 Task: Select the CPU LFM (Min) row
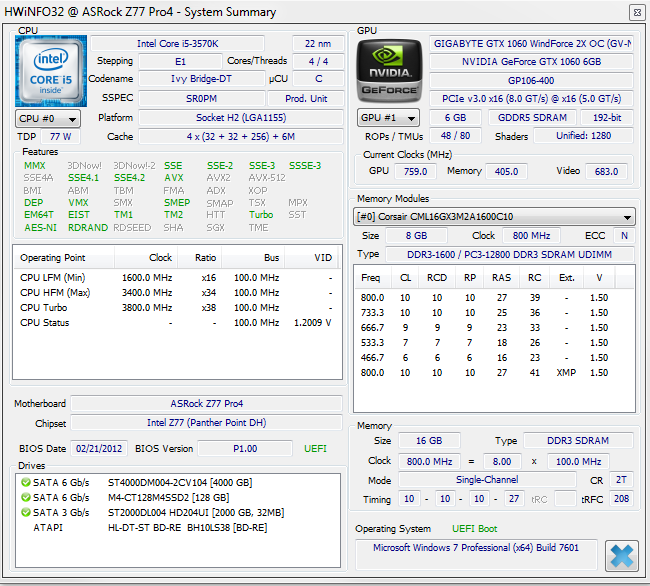pos(177,278)
